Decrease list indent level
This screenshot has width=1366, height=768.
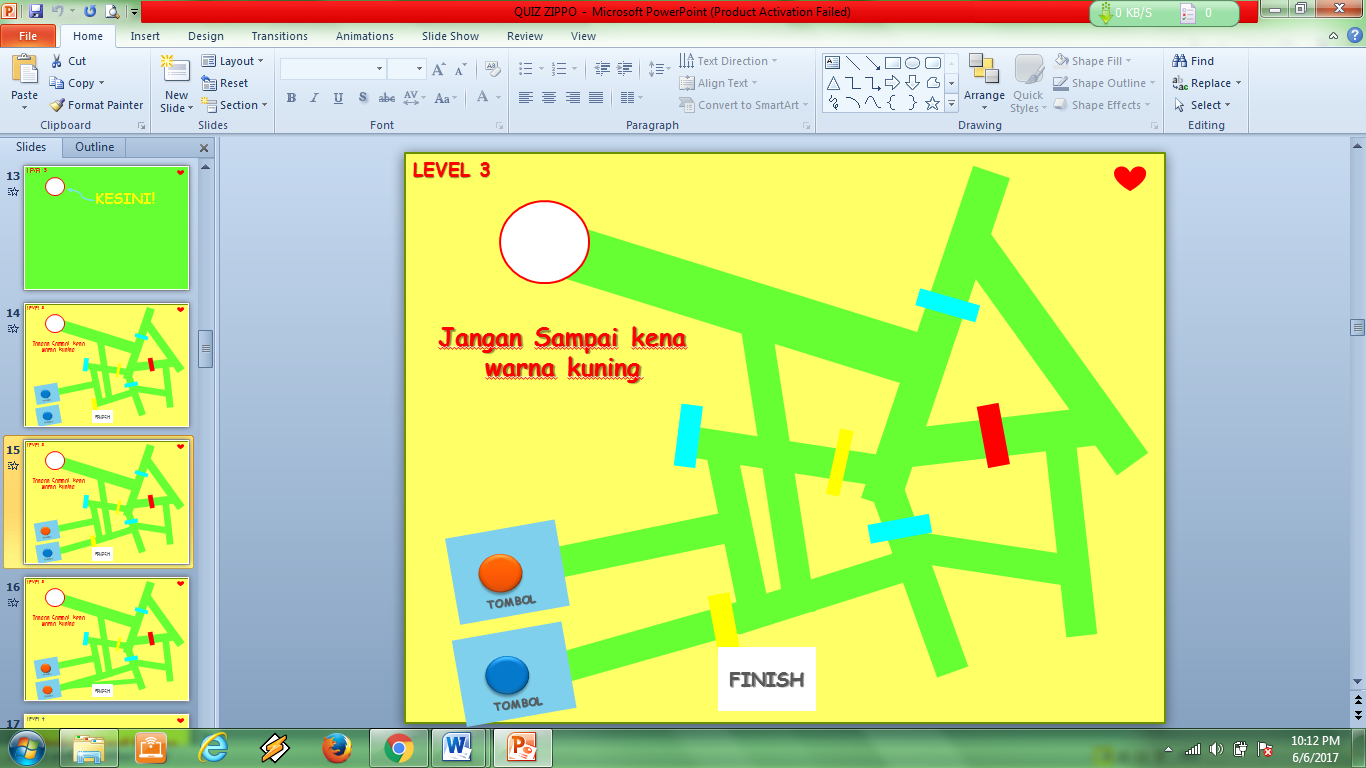(602, 69)
